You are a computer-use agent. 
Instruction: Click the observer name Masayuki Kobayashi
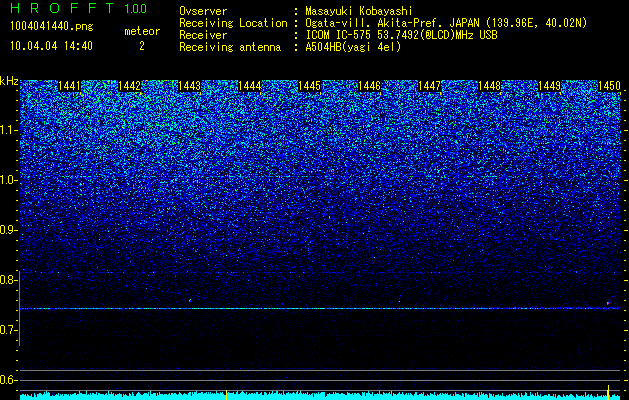pos(359,11)
